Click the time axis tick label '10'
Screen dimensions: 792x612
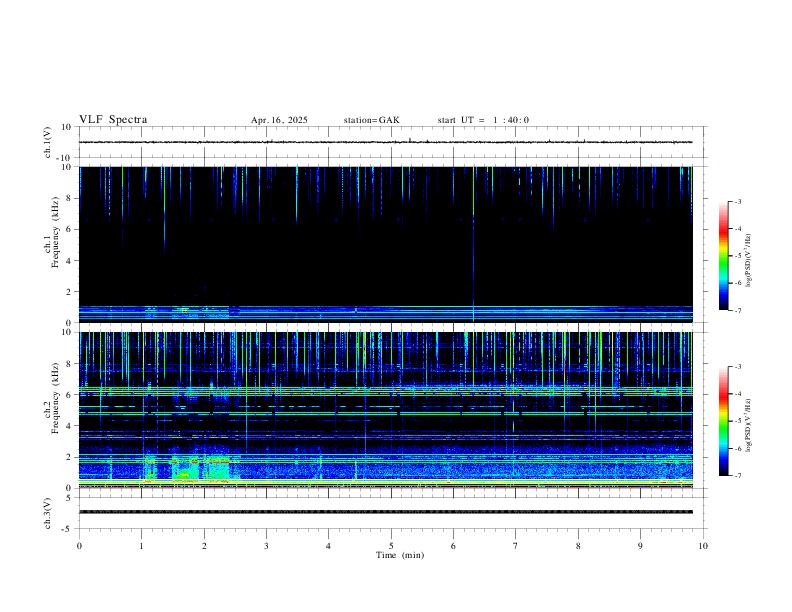703,546
